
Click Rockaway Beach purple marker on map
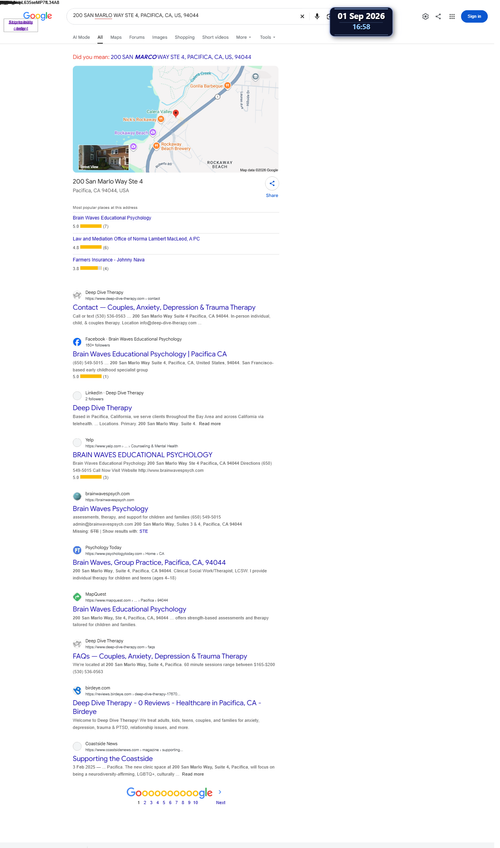pos(153,132)
